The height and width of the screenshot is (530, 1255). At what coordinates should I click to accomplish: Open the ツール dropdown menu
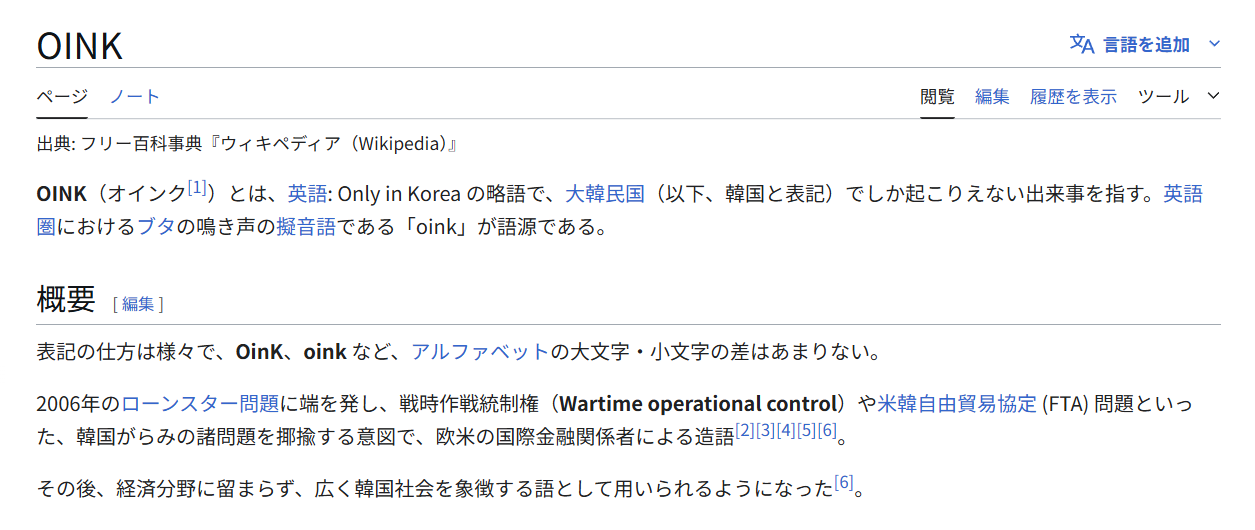click(x=1179, y=97)
